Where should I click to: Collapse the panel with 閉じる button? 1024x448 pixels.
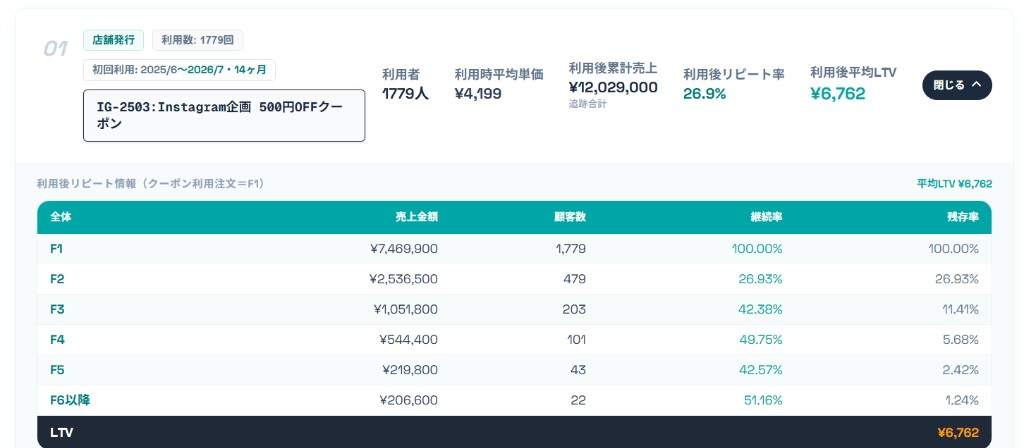tap(957, 85)
